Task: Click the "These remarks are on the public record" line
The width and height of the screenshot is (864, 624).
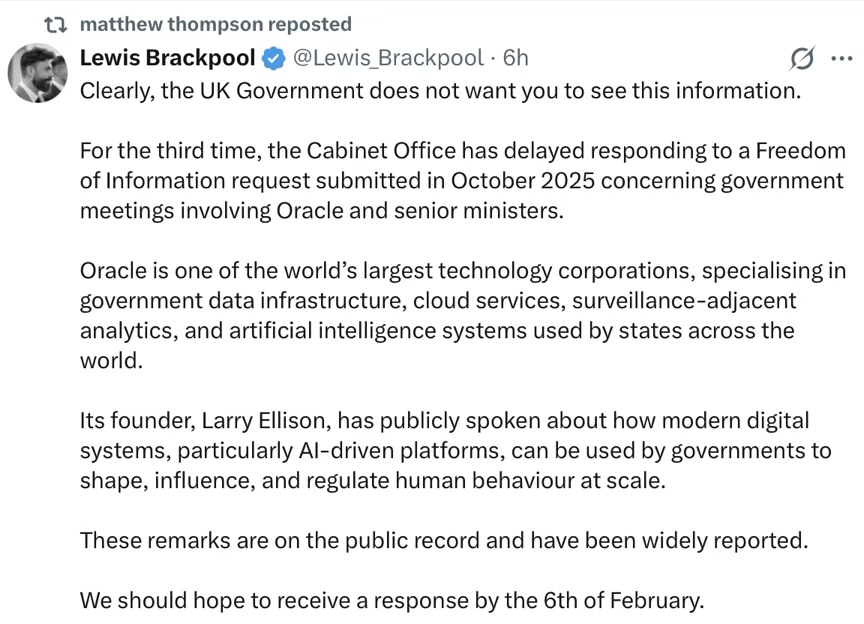Action: pyautogui.click(x=443, y=541)
